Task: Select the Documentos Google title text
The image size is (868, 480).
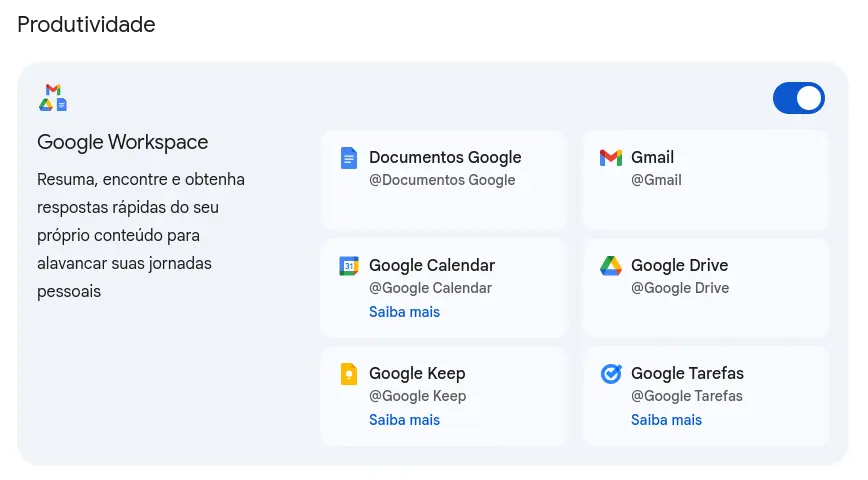Action: pyautogui.click(x=445, y=157)
